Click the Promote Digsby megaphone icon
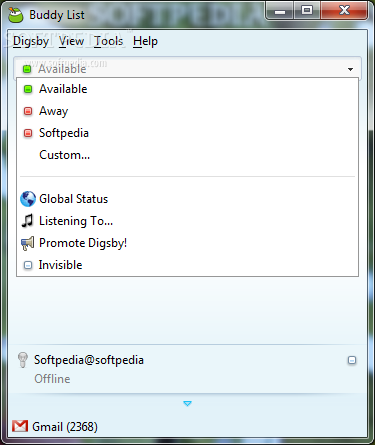 [x=27, y=243]
